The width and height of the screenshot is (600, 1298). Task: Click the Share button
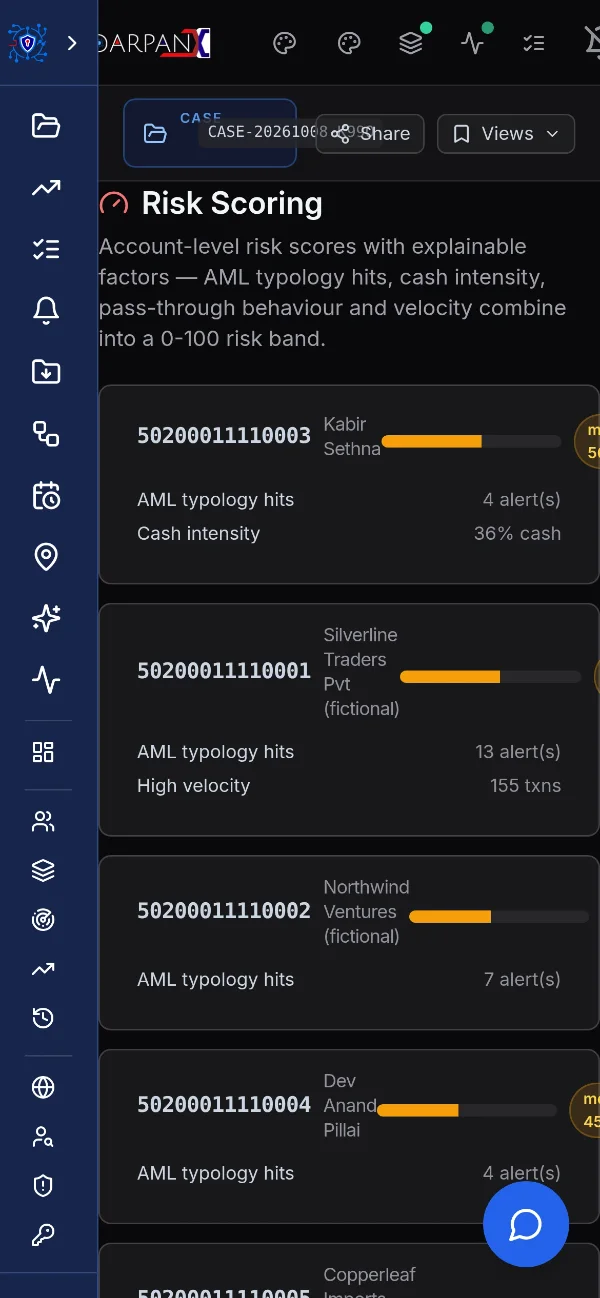tap(370, 134)
